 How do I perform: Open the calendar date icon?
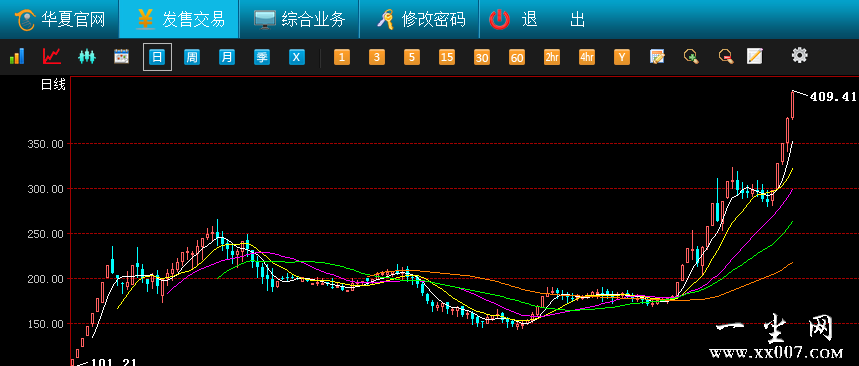[x=122, y=56]
